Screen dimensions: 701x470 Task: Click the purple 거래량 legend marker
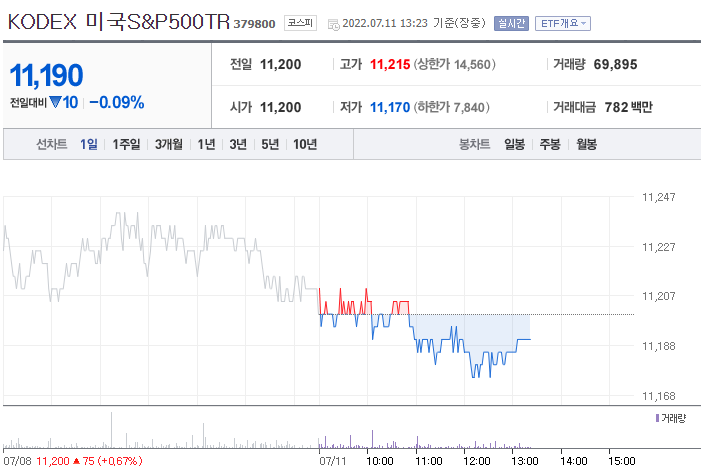pos(657,418)
